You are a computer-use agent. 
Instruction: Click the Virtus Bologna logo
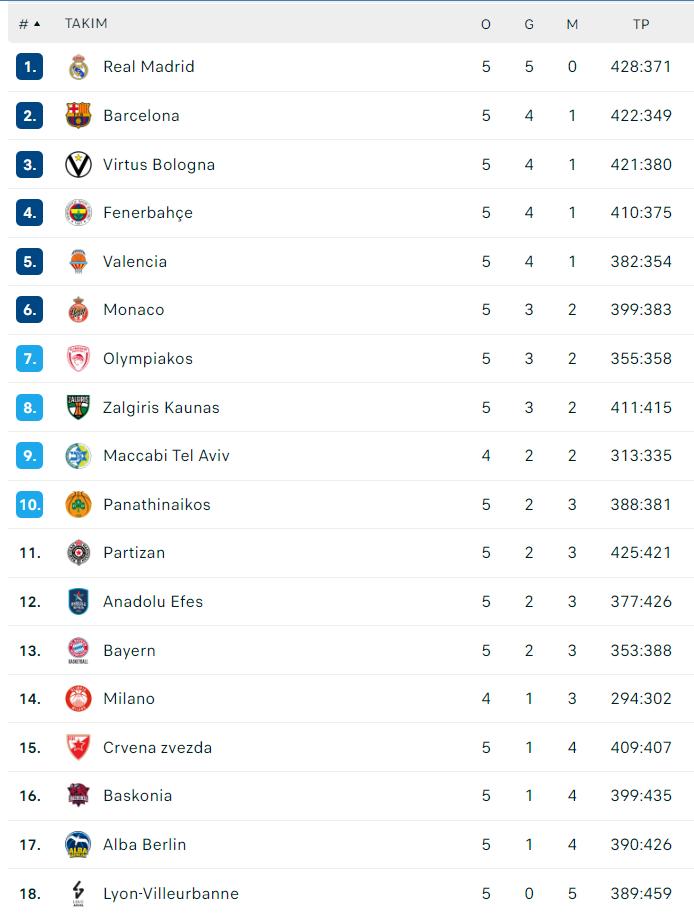pos(78,165)
